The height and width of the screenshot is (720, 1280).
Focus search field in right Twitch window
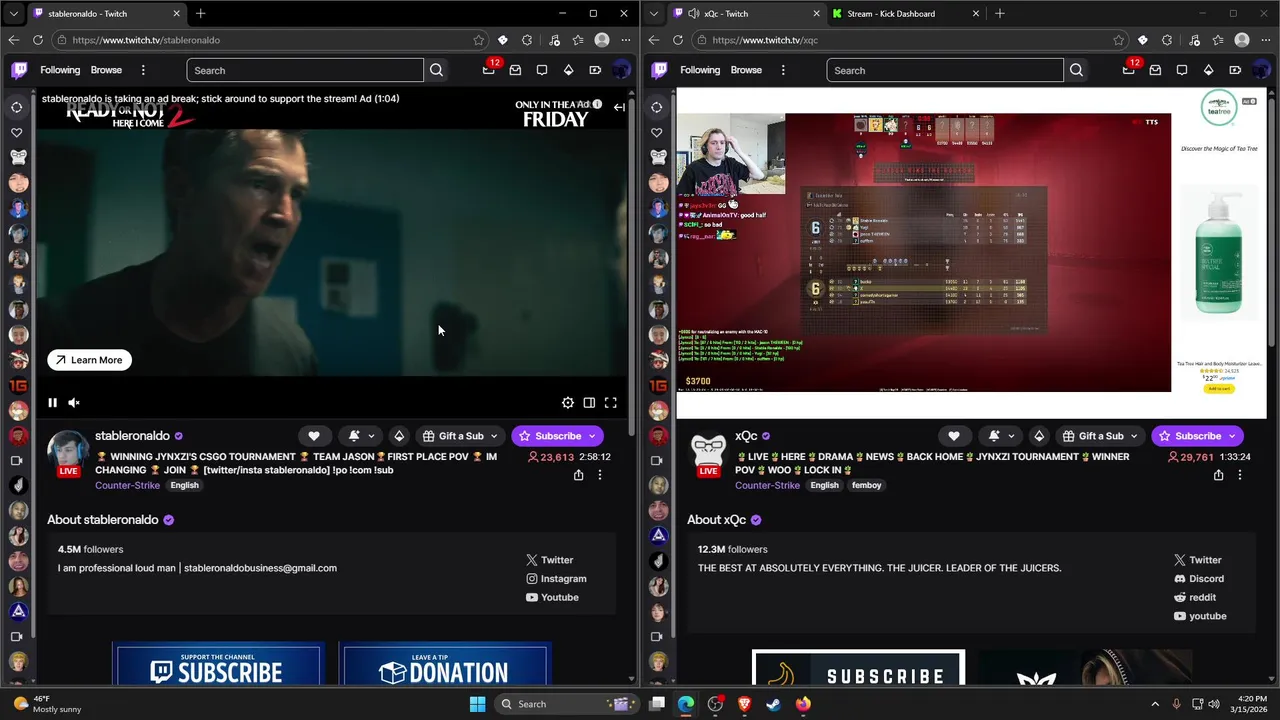point(945,70)
